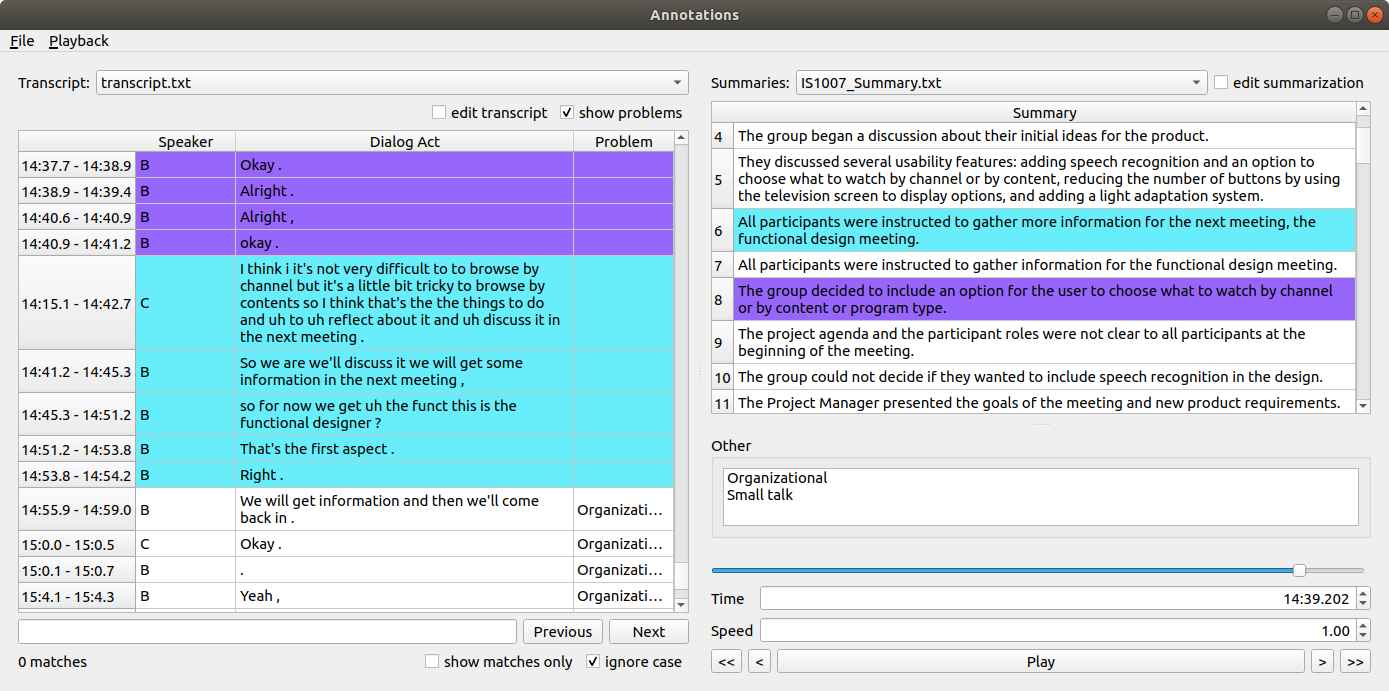Open the Playback menu
The image size is (1389, 691).
pos(79,41)
